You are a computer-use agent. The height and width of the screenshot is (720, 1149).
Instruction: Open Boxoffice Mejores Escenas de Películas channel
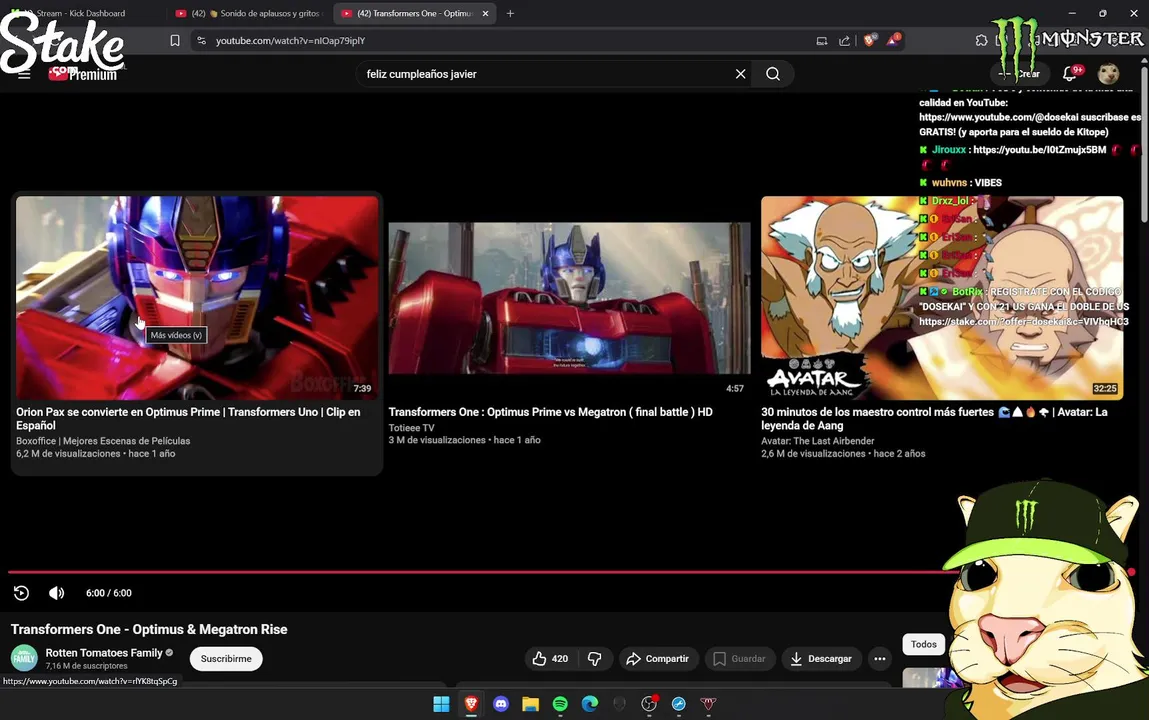(x=103, y=441)
